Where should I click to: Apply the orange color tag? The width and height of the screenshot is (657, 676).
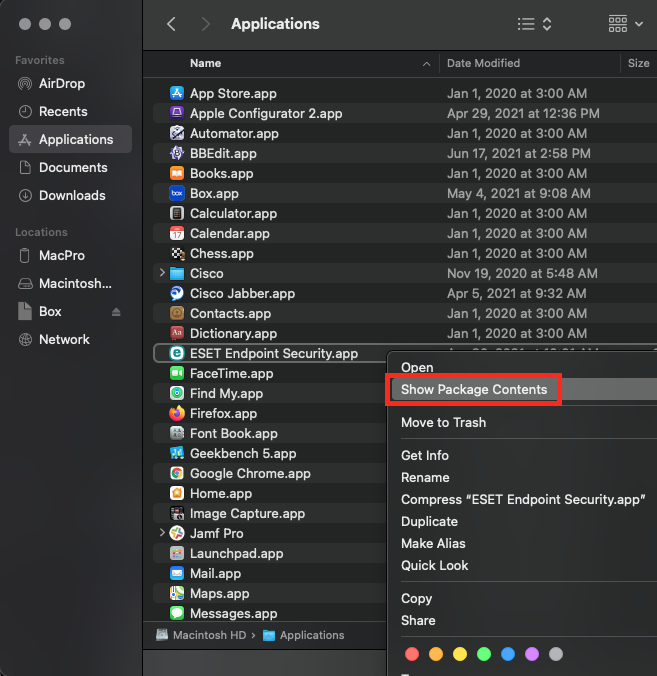pos(436,654)
